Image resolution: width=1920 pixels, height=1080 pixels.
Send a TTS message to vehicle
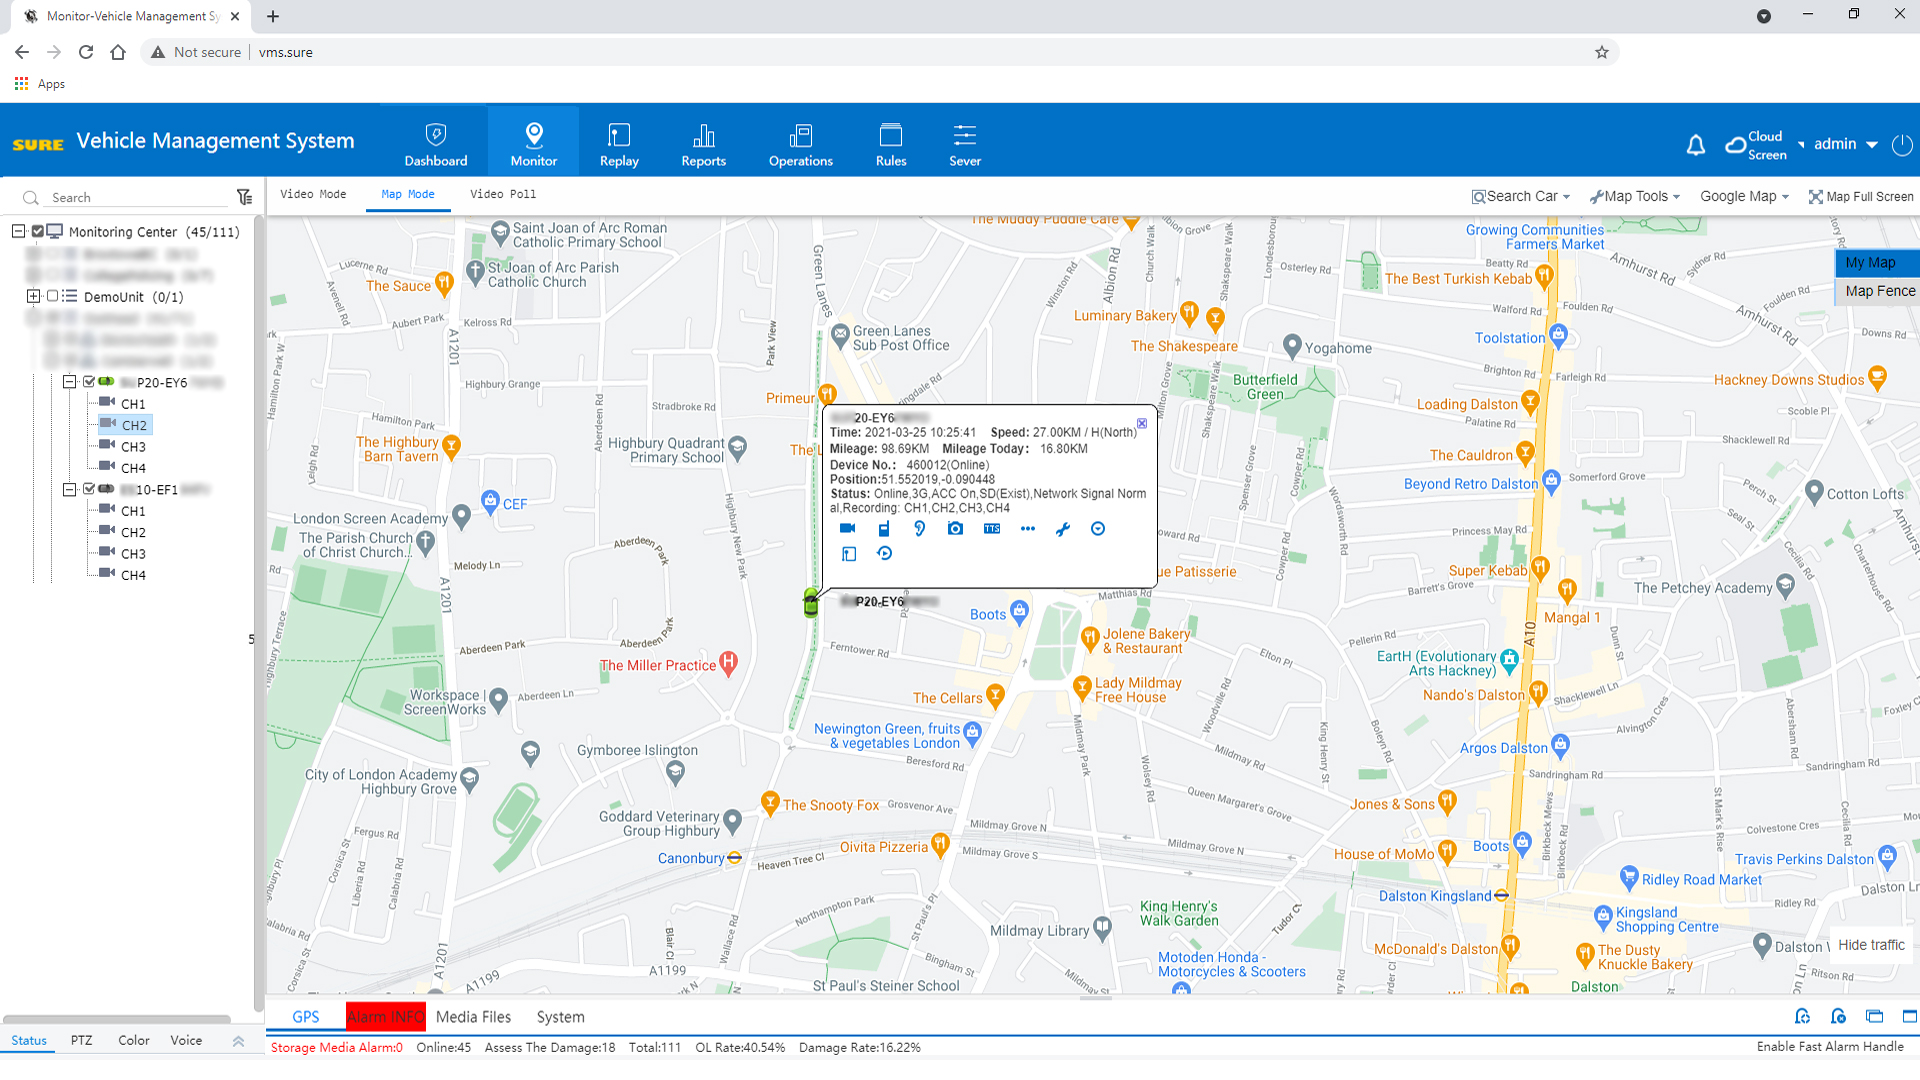(992, 528)
